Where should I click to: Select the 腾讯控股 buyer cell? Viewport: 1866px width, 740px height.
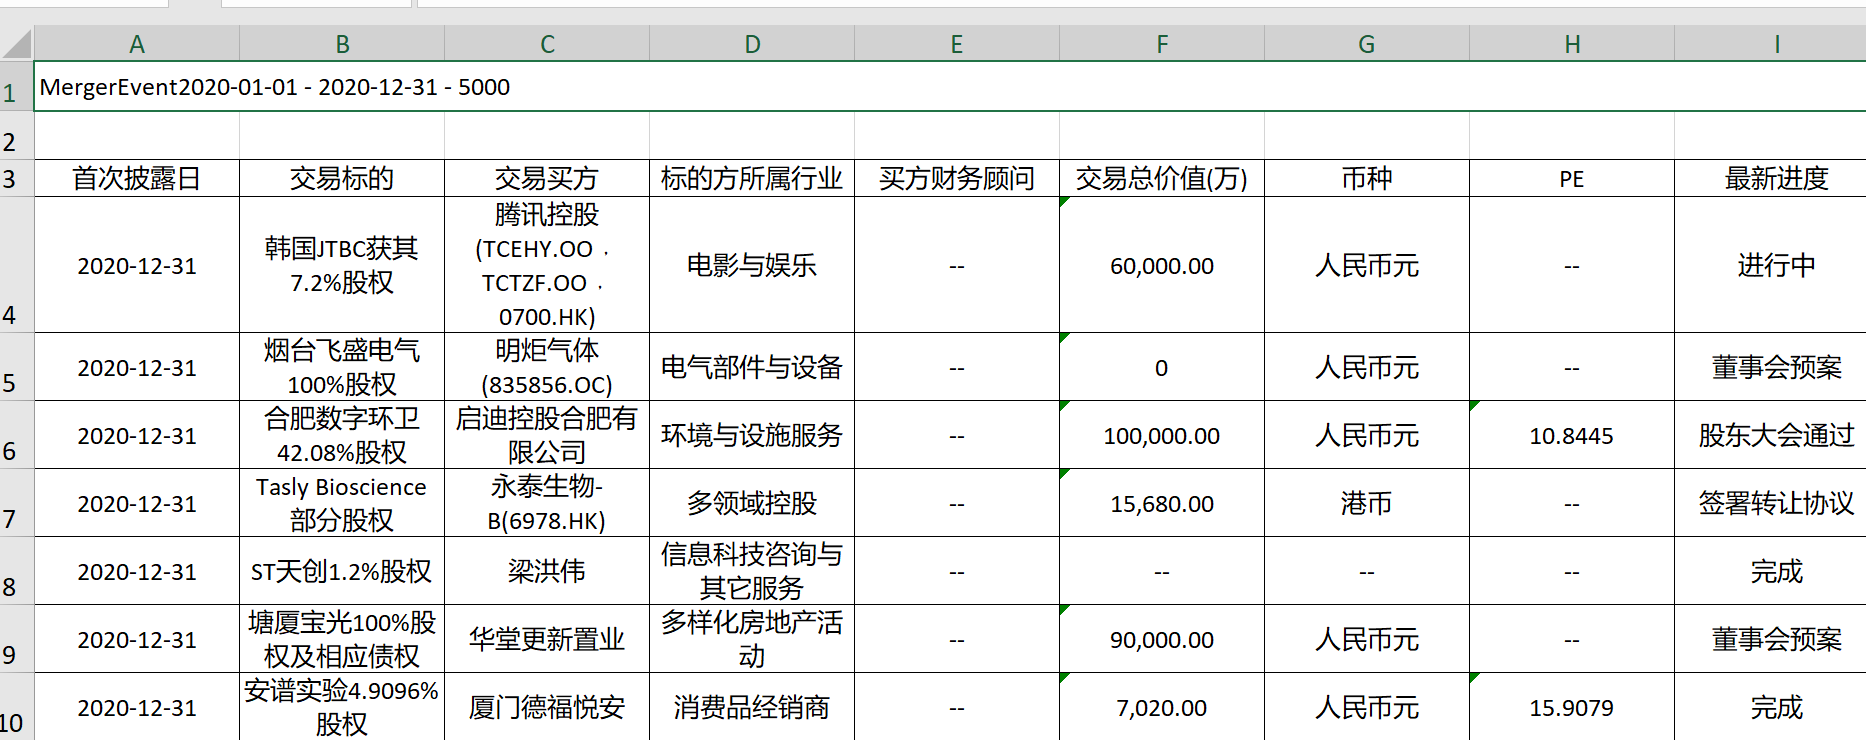[547, 265]
